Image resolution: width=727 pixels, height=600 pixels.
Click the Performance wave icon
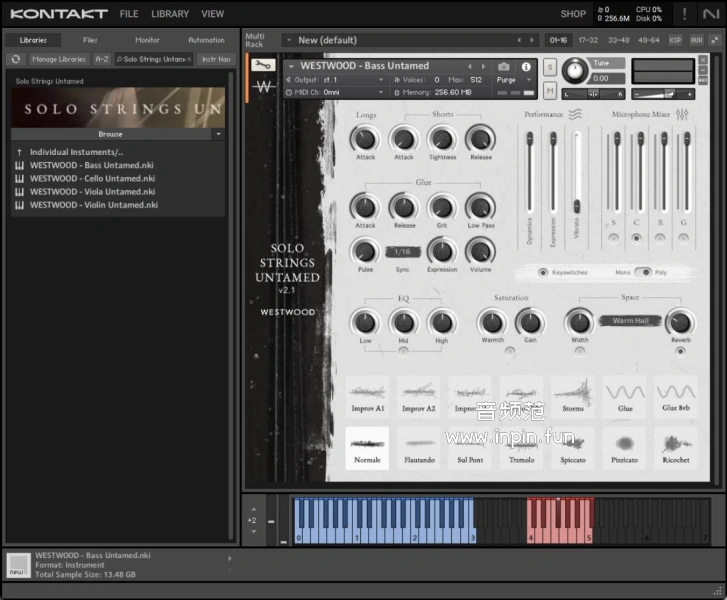pyautogui.click(x=576, y=115)
